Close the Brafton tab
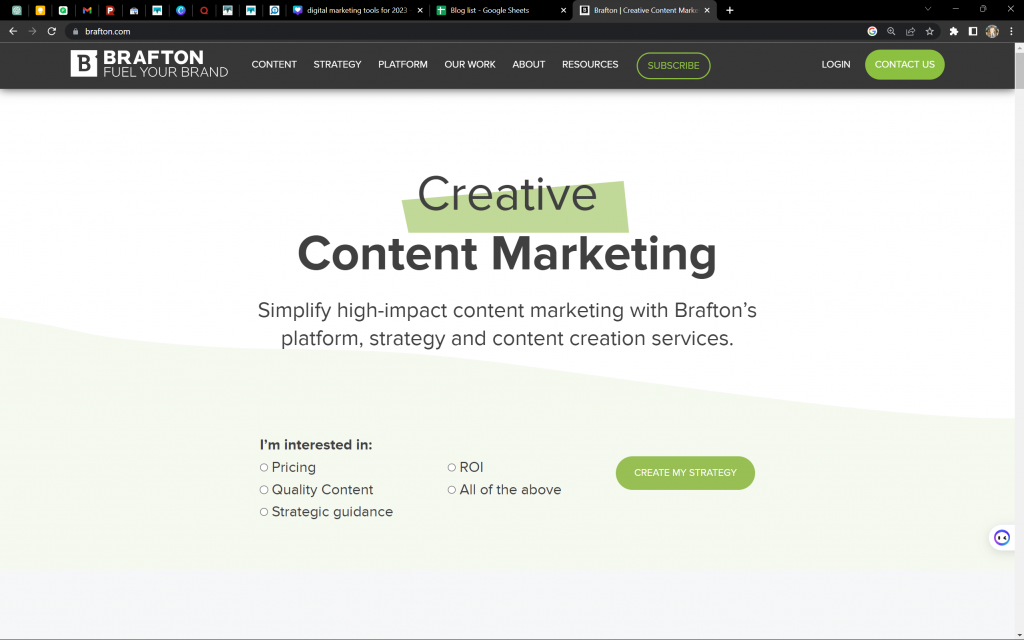The height and width of the screenshot is (640, 1024). (x=707, y=10)
